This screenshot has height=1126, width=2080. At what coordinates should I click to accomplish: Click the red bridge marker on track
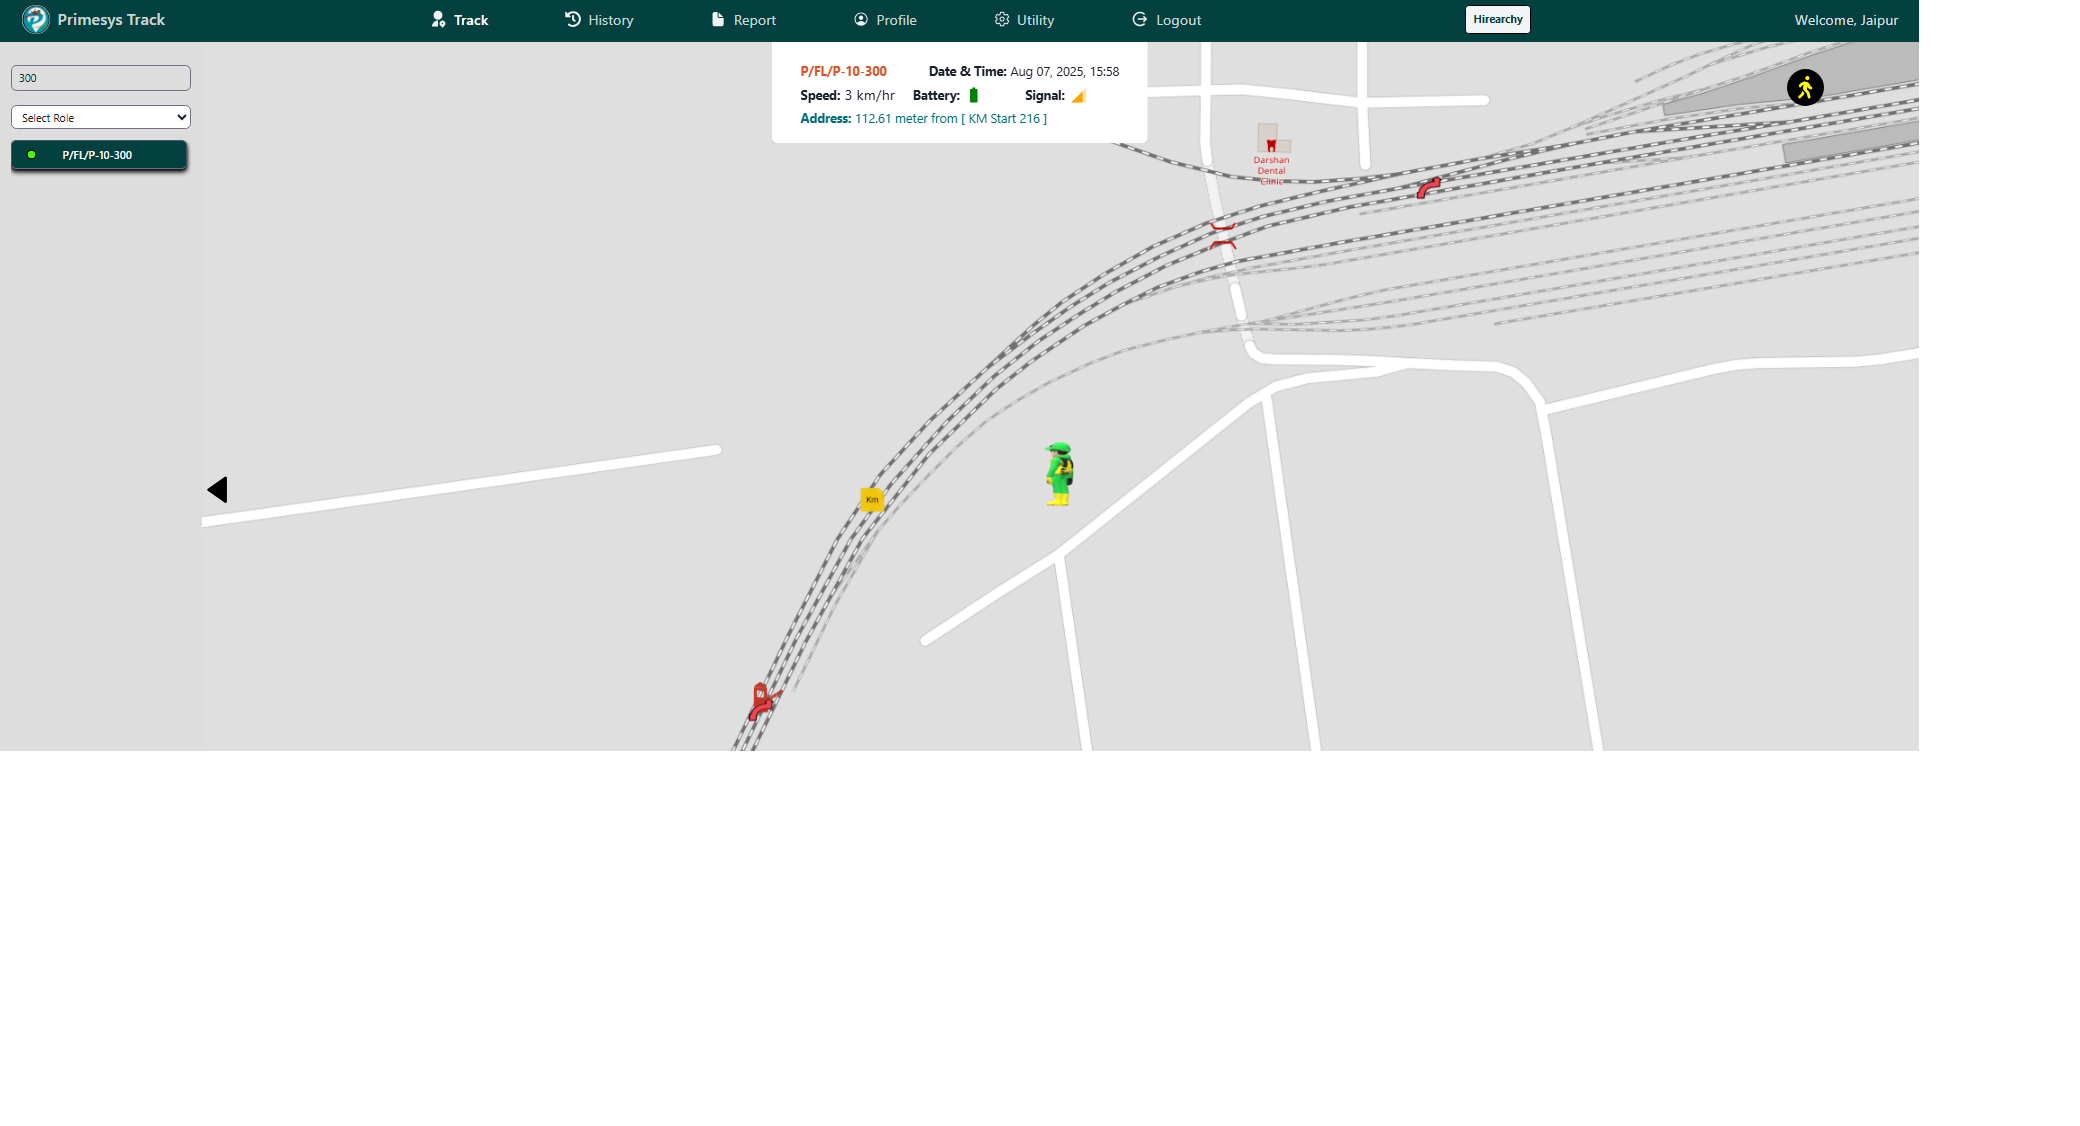click(x=1222, y=236)
